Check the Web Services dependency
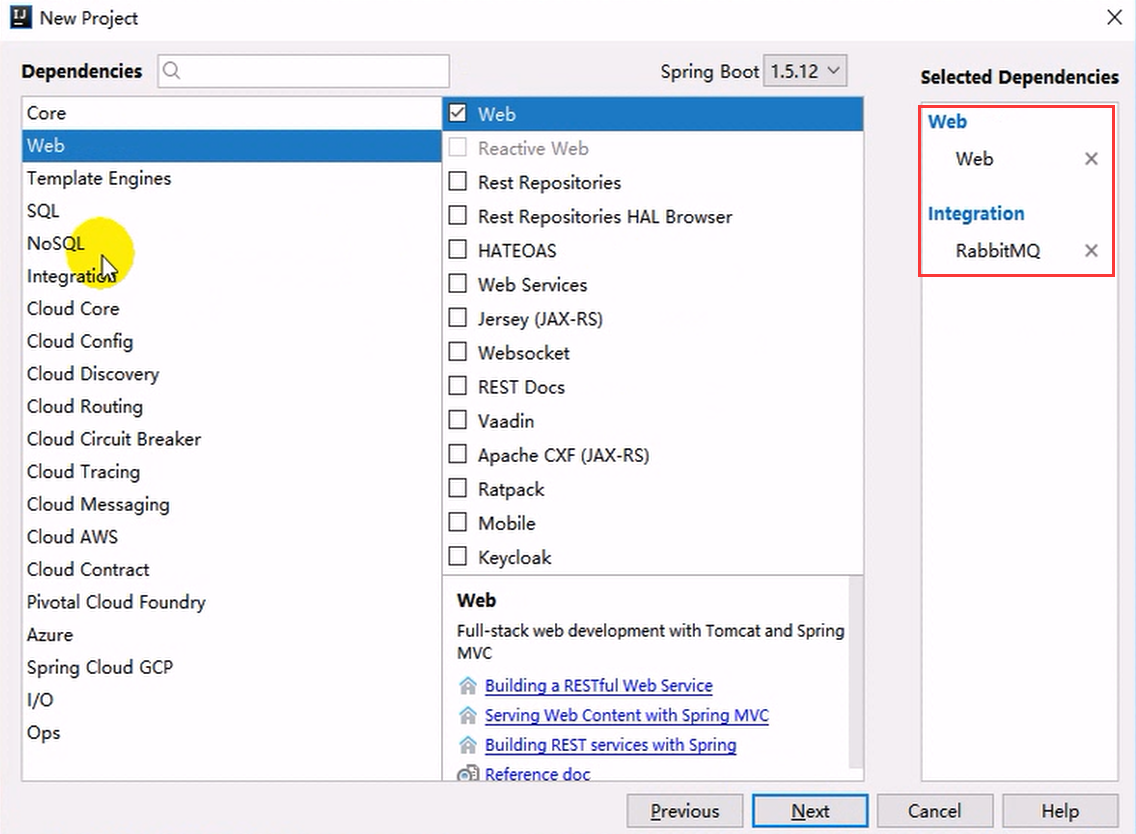 [x=458, y=283]
